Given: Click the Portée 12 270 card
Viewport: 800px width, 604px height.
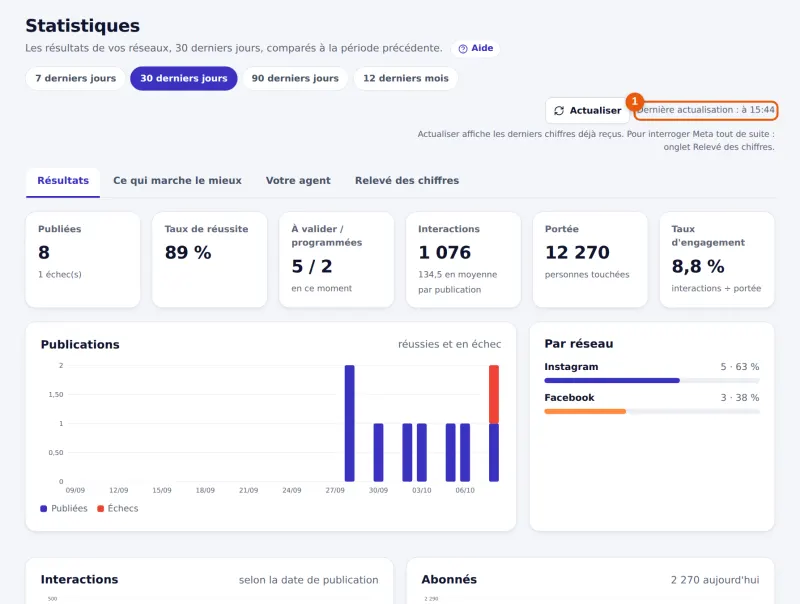Looking at the screenshot, I should click(x=590, y=260).
